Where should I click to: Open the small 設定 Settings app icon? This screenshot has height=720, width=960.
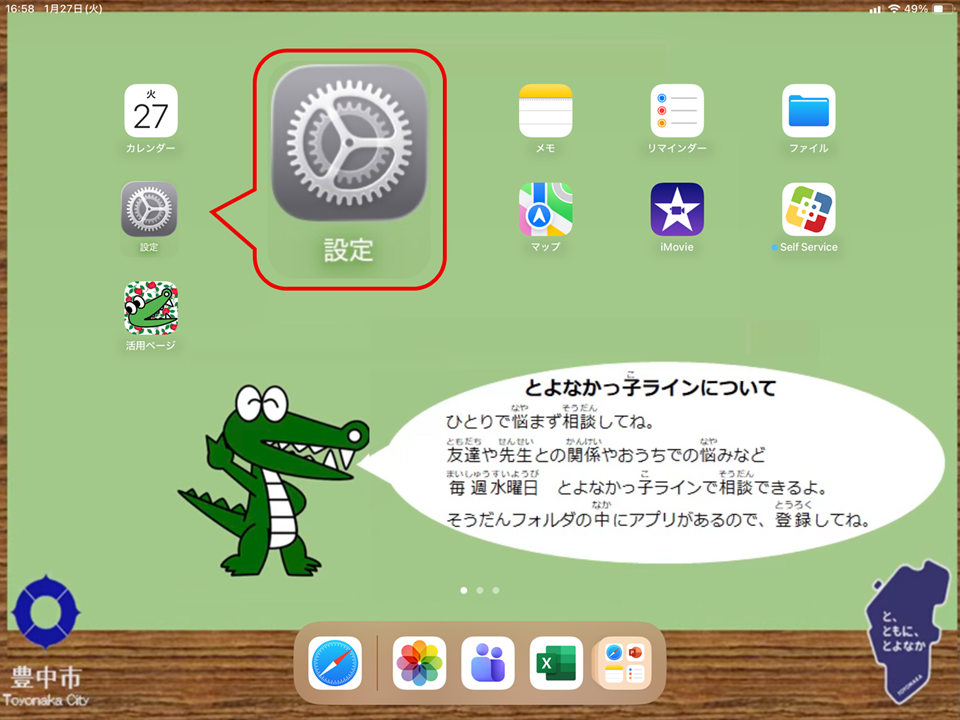pyautogui.click(x=149, y=209)
